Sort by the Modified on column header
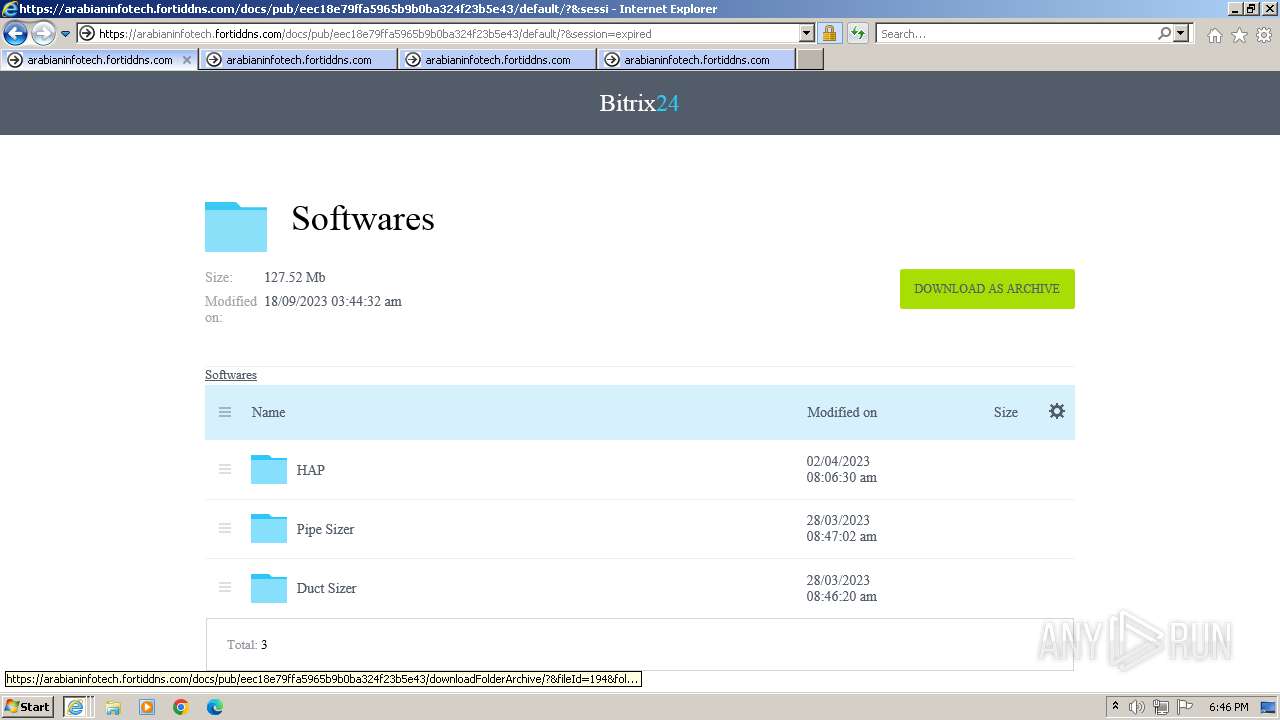1280x720 pixels. click(842, 412)
